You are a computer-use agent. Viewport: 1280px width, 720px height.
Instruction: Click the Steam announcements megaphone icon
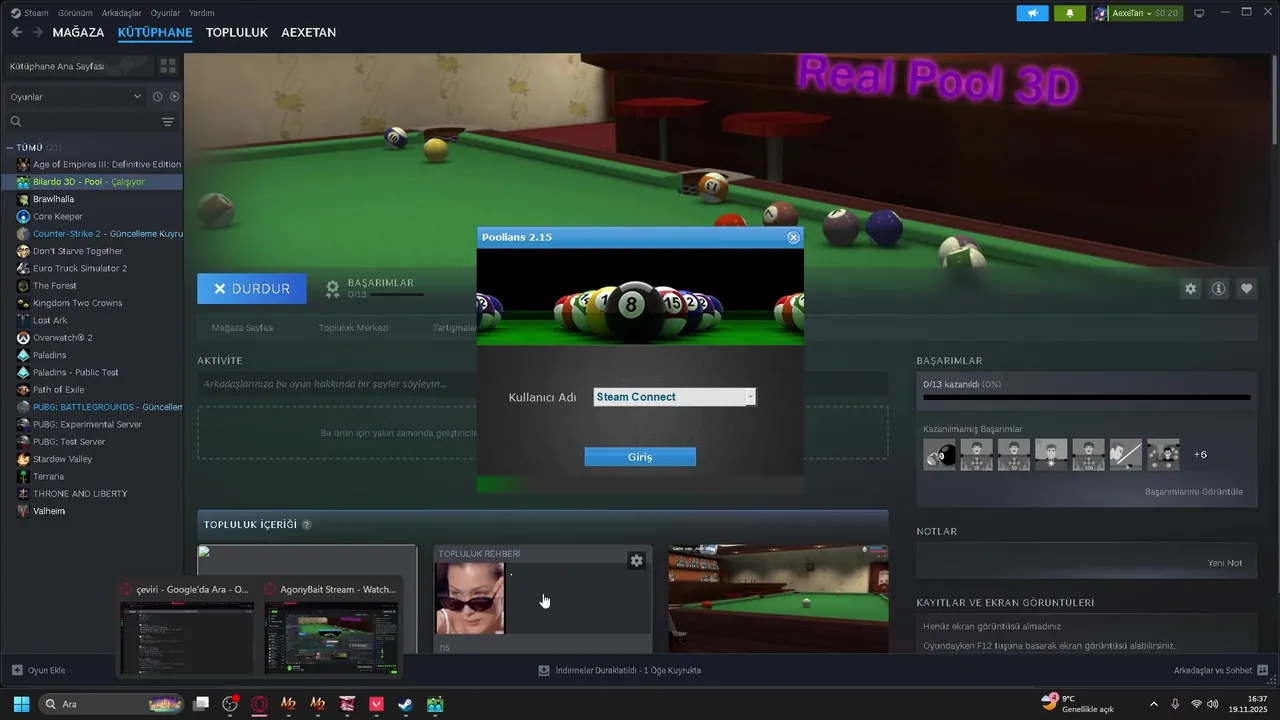pos(1032,13)
